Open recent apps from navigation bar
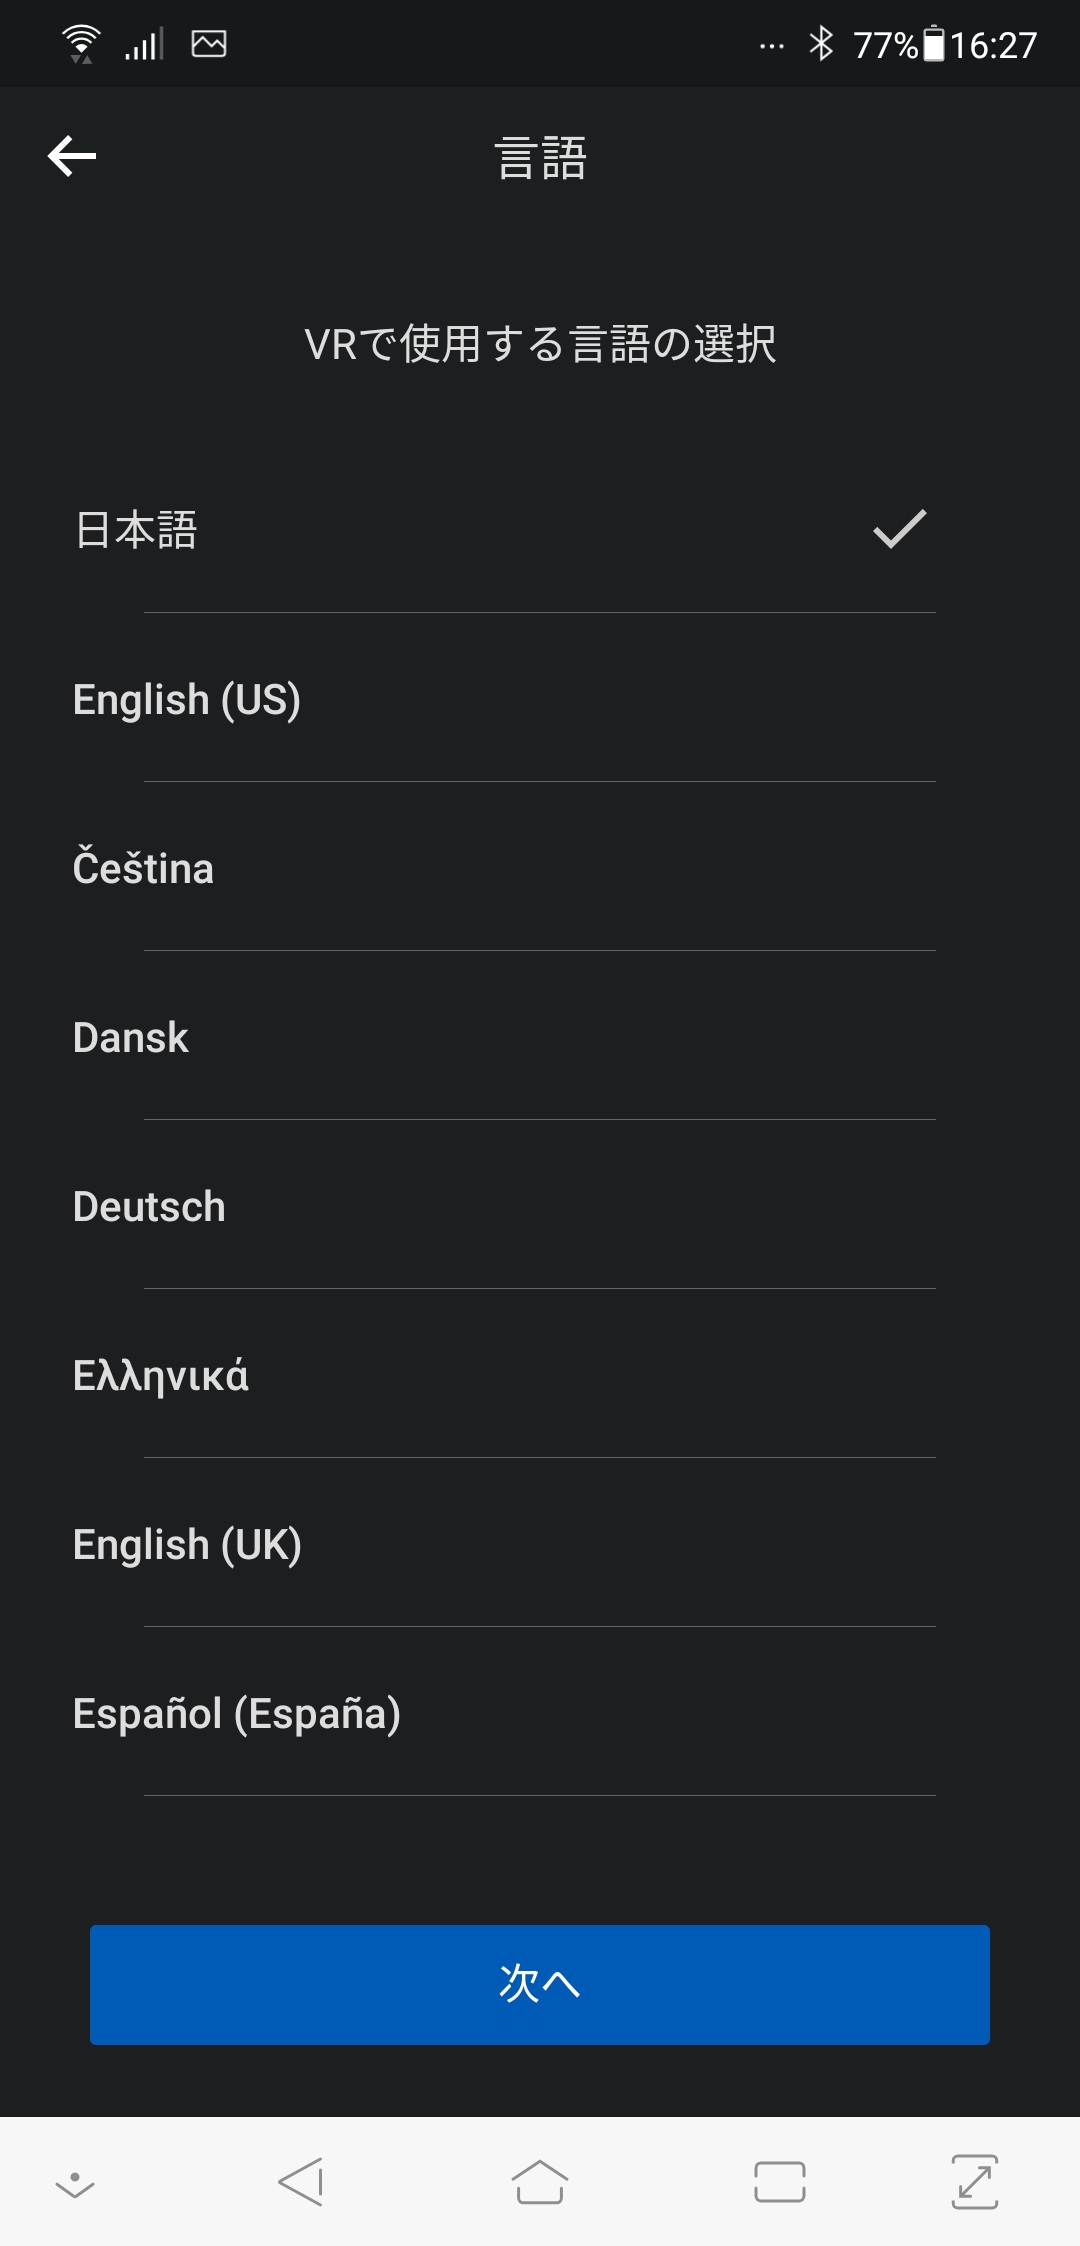1080x2246 pixels. point(779,2181)
